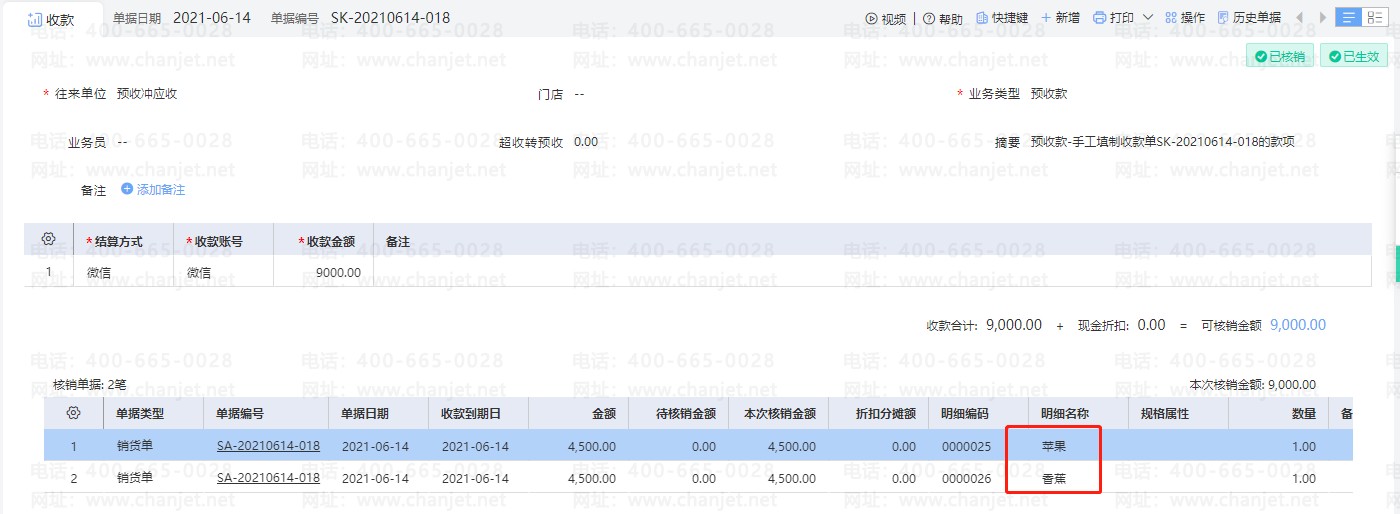Screen dimensions: 1400x514
Task: Open the 操作 actions menu
Action: pos(1185,18)
